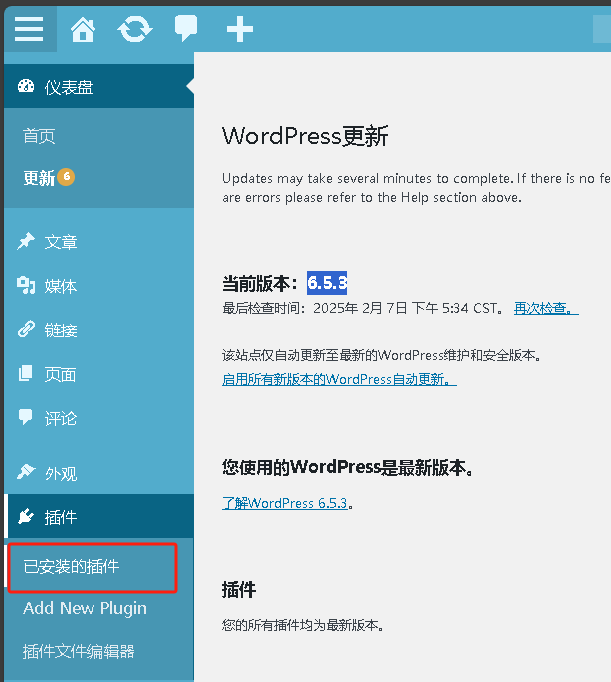The width and height of the screenshot is (611, 682).
Task: Click the plus icon to add new
Action: click(240, 29)
